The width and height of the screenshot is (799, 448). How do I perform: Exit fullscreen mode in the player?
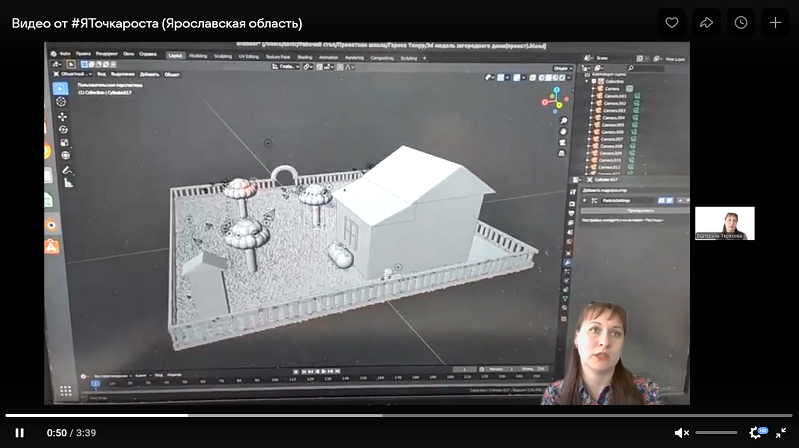pyautogui.click(x=781, y=433)
